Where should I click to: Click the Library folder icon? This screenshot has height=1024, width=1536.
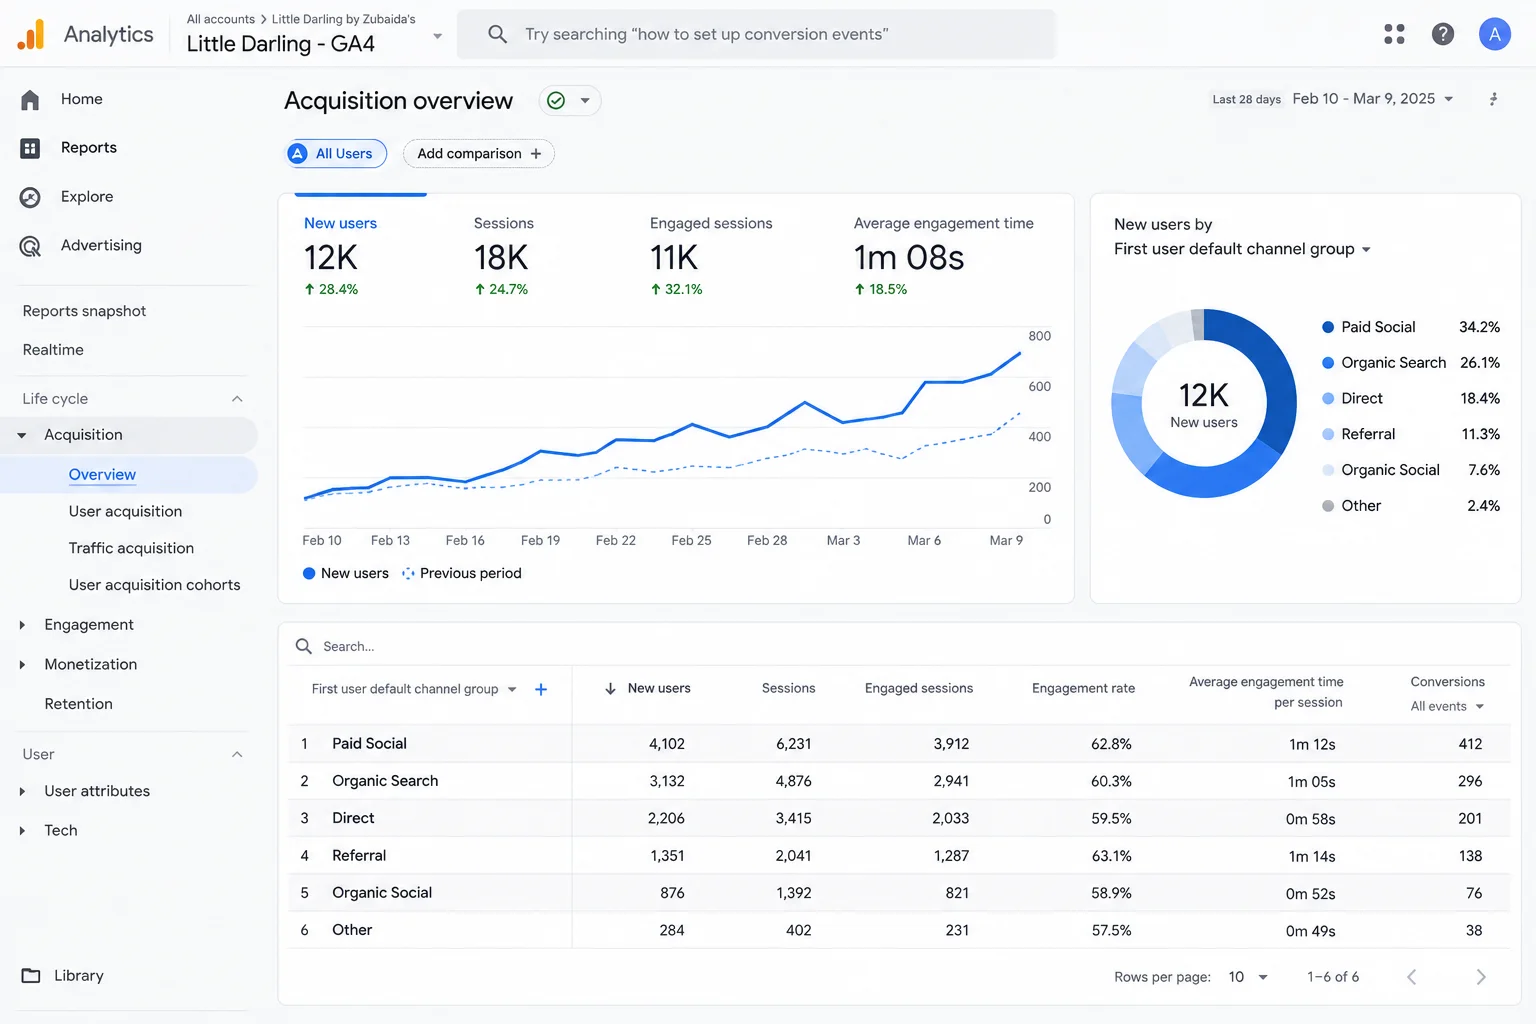(x=31, y=975)
